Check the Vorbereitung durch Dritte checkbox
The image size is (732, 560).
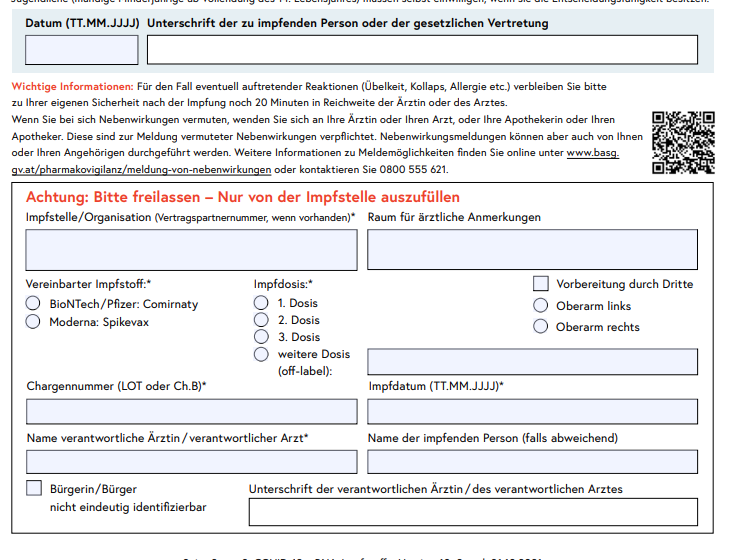pos(541,283)
